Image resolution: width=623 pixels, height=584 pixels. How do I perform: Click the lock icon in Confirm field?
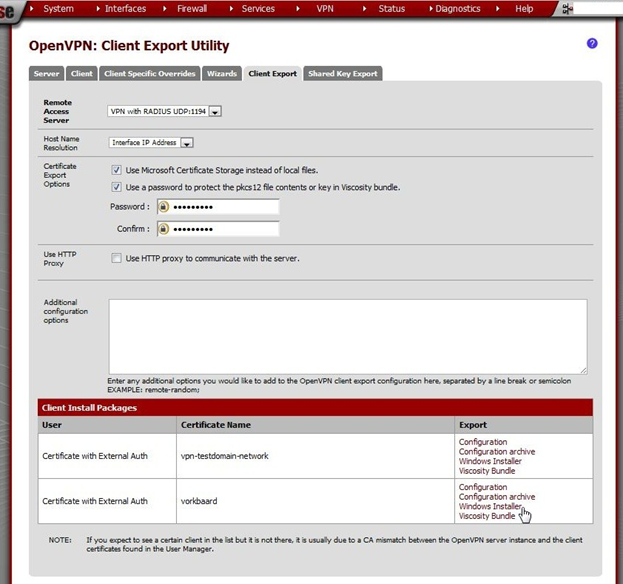(163, 229)
